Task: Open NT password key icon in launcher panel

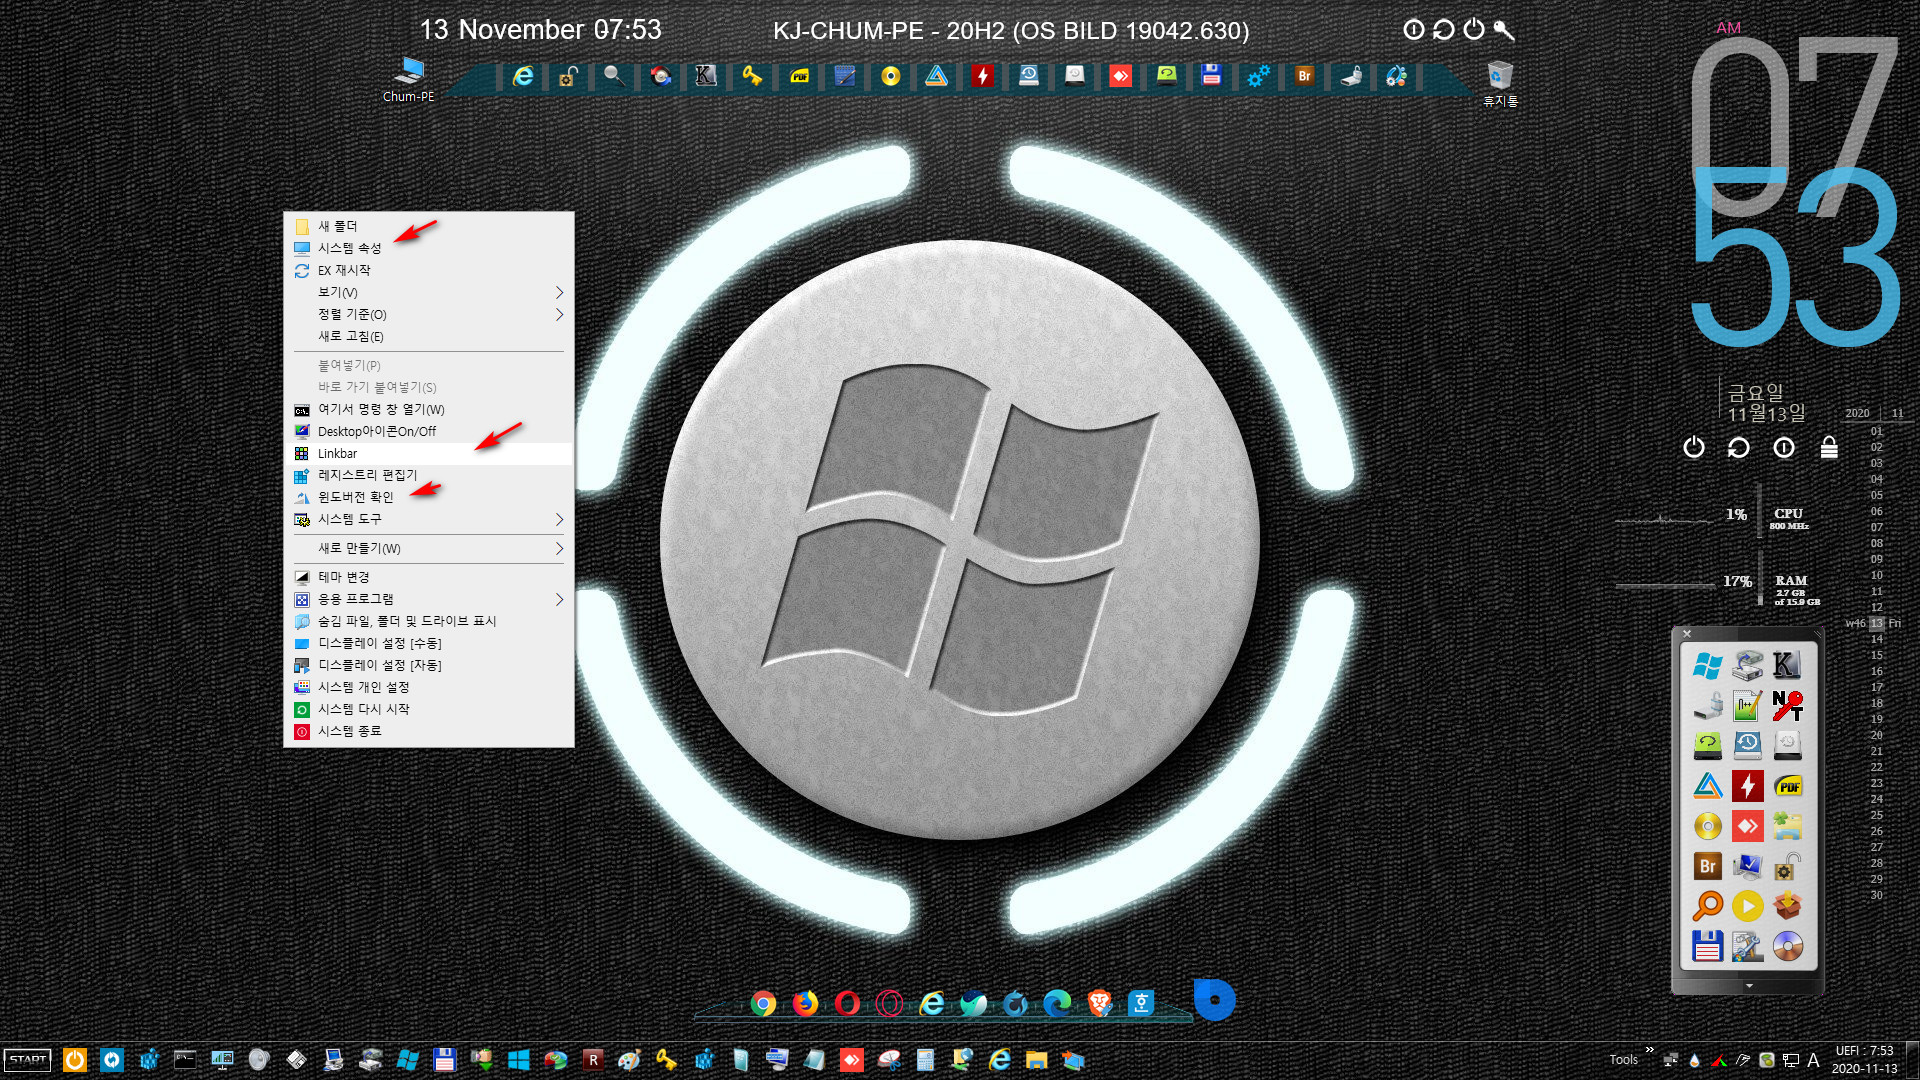Action: 1787,705
